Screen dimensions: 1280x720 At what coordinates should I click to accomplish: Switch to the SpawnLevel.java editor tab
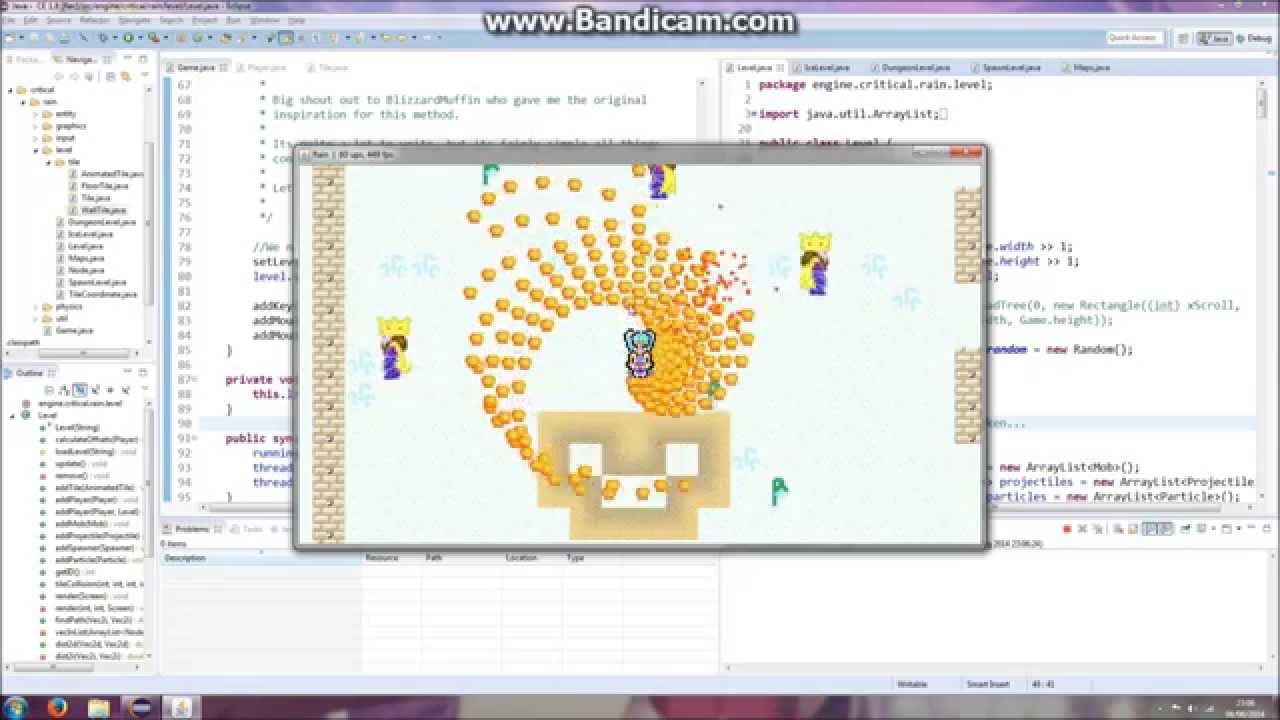tap(1004, 67)
